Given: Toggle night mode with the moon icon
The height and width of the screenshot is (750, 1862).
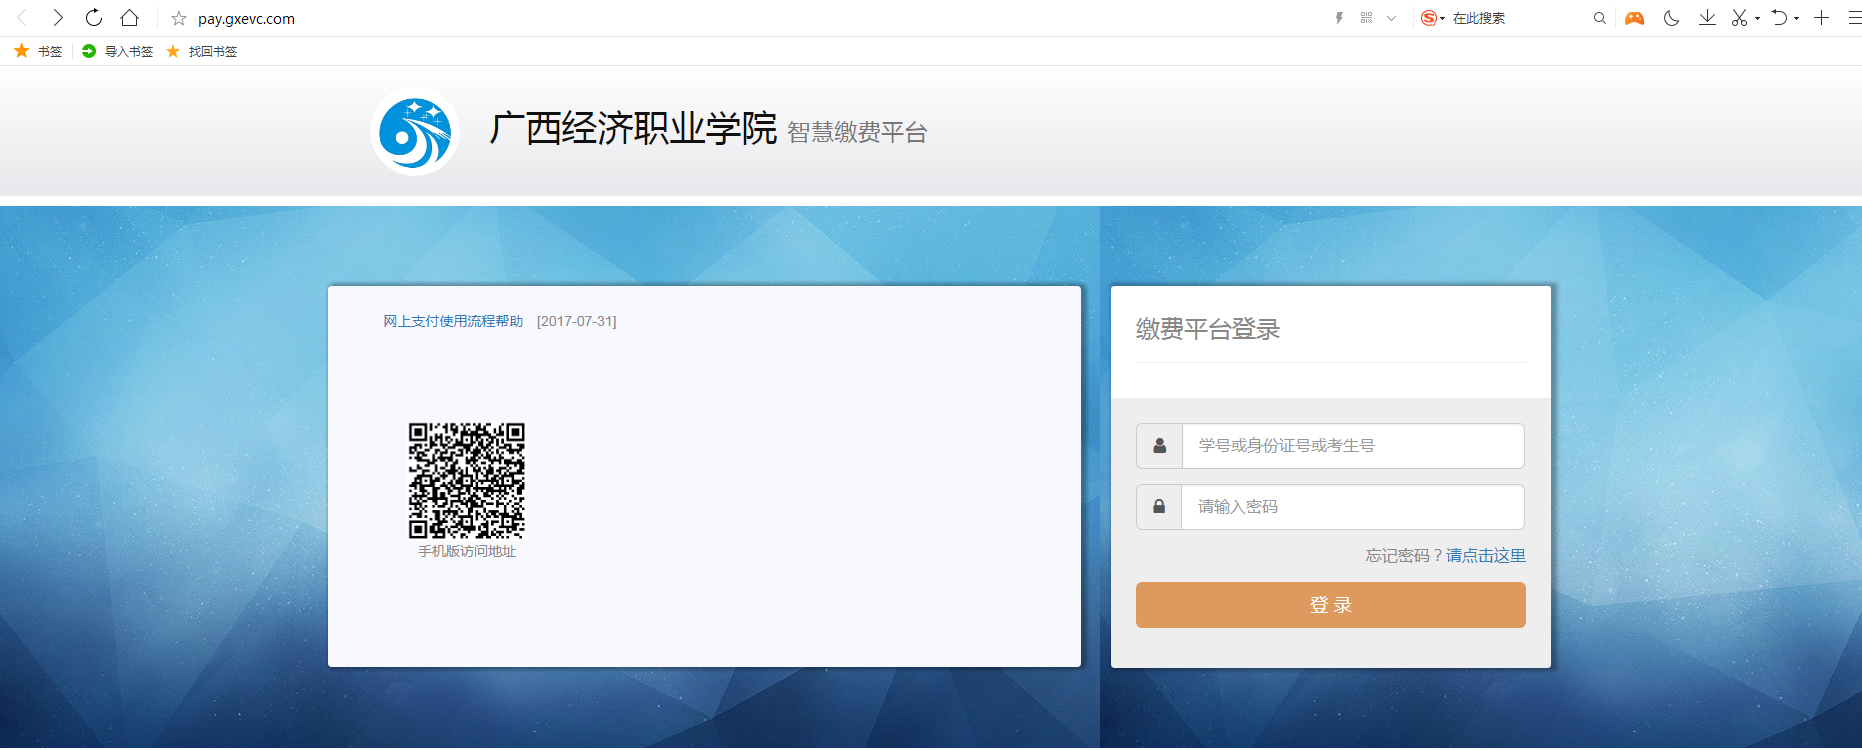Looking at the screenshot, I should coord(1671,18).
